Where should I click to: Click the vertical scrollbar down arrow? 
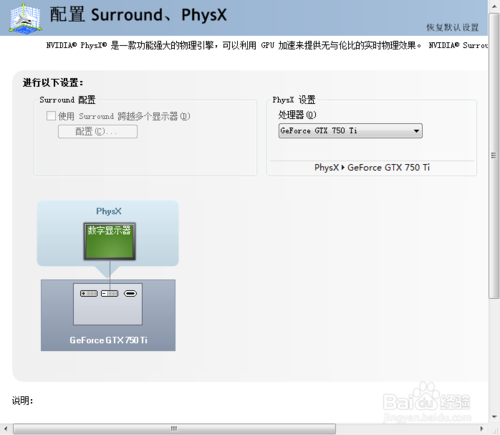[494, 416]
